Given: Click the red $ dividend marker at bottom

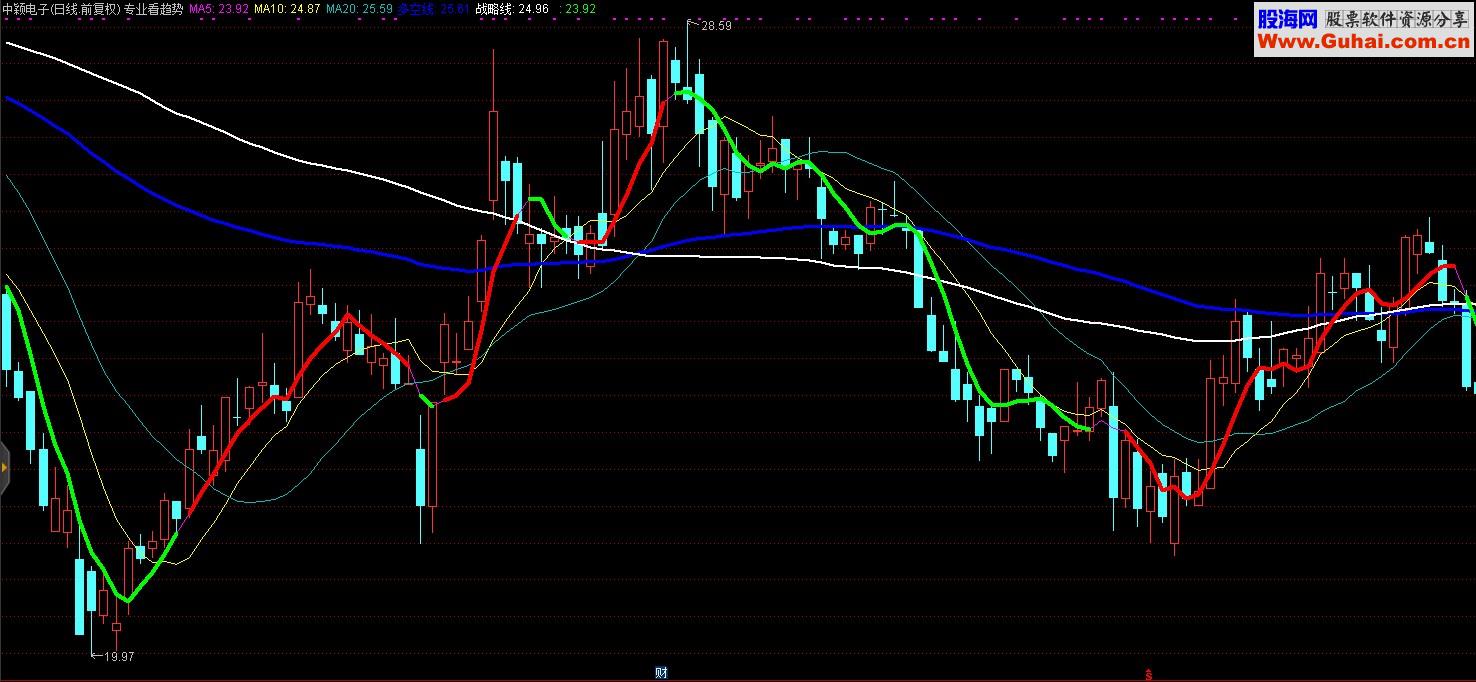Looking at the screenshot, I should click(1148, 674).
